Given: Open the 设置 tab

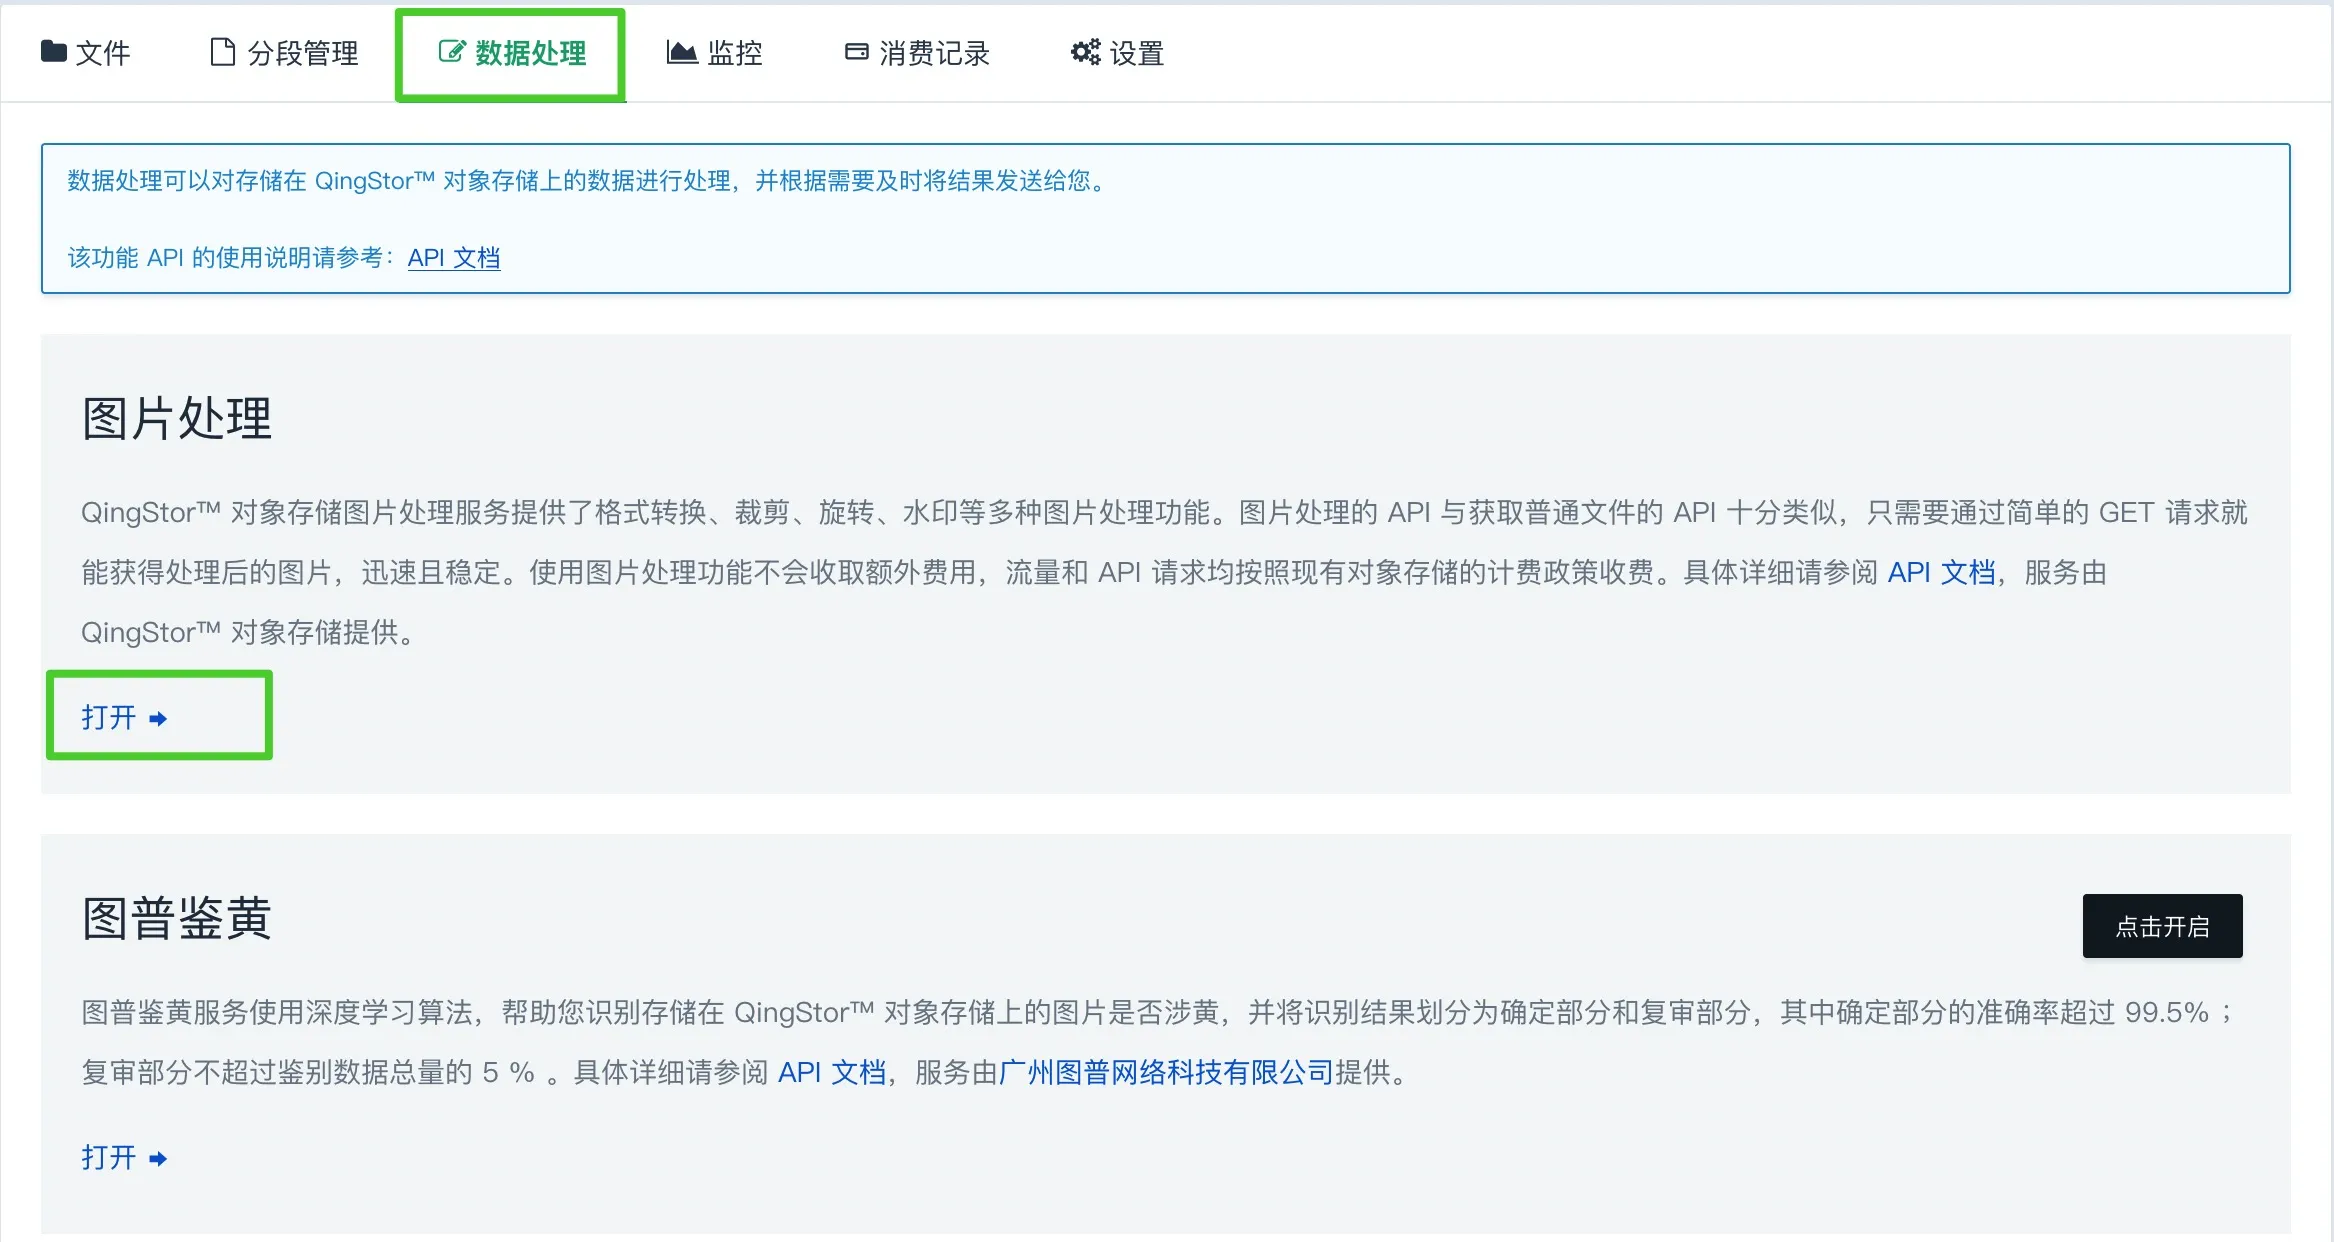Looking at the screenshot, I should point(1136,53).
